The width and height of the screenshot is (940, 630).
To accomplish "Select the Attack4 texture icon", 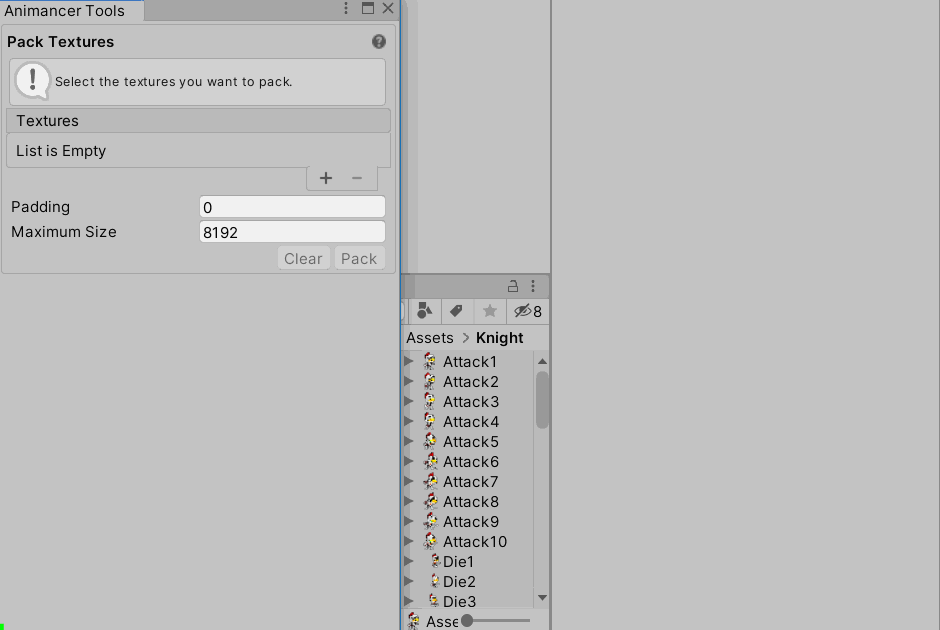I will pos(430,421).
